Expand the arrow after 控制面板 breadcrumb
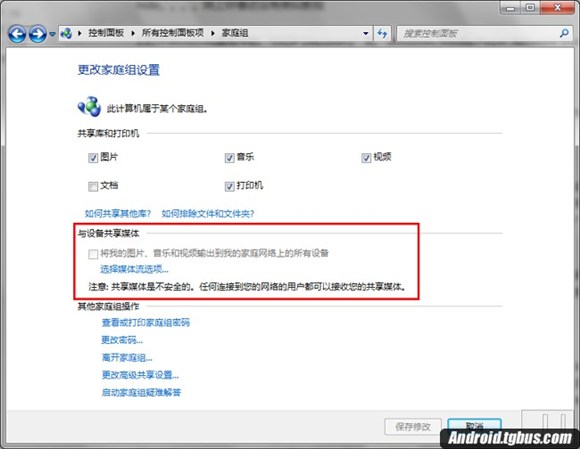Screen dimensions: 580x449 coord(133,33)
